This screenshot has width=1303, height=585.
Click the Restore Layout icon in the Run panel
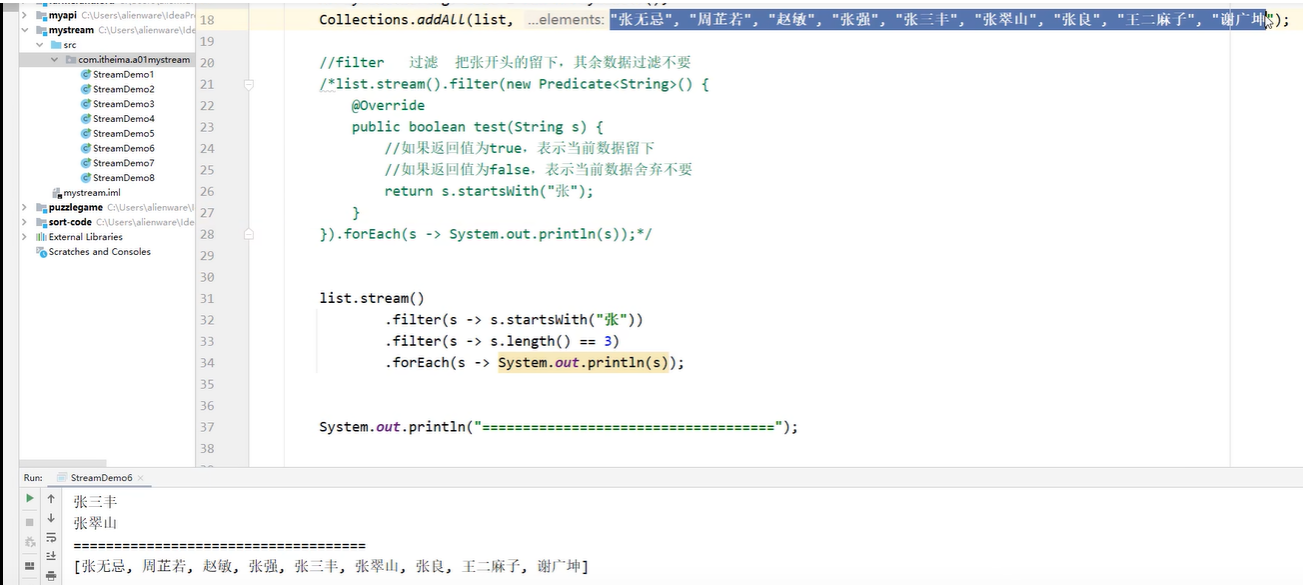(x=30, y=566)
